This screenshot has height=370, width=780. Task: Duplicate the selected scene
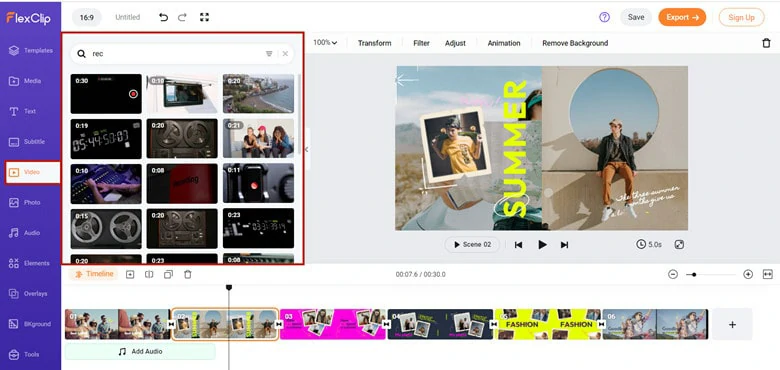[168, 274]
